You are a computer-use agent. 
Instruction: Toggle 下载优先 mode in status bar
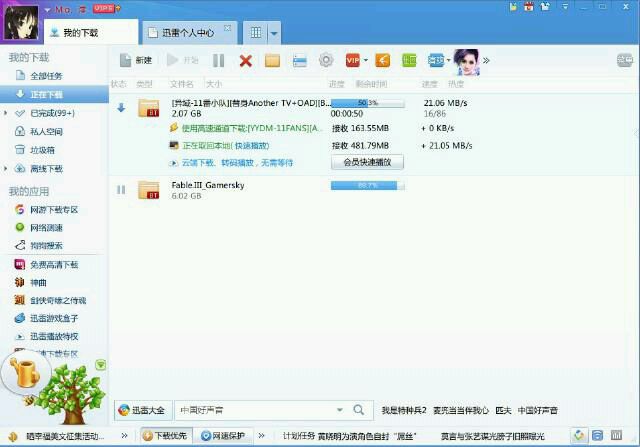point(166,436)
